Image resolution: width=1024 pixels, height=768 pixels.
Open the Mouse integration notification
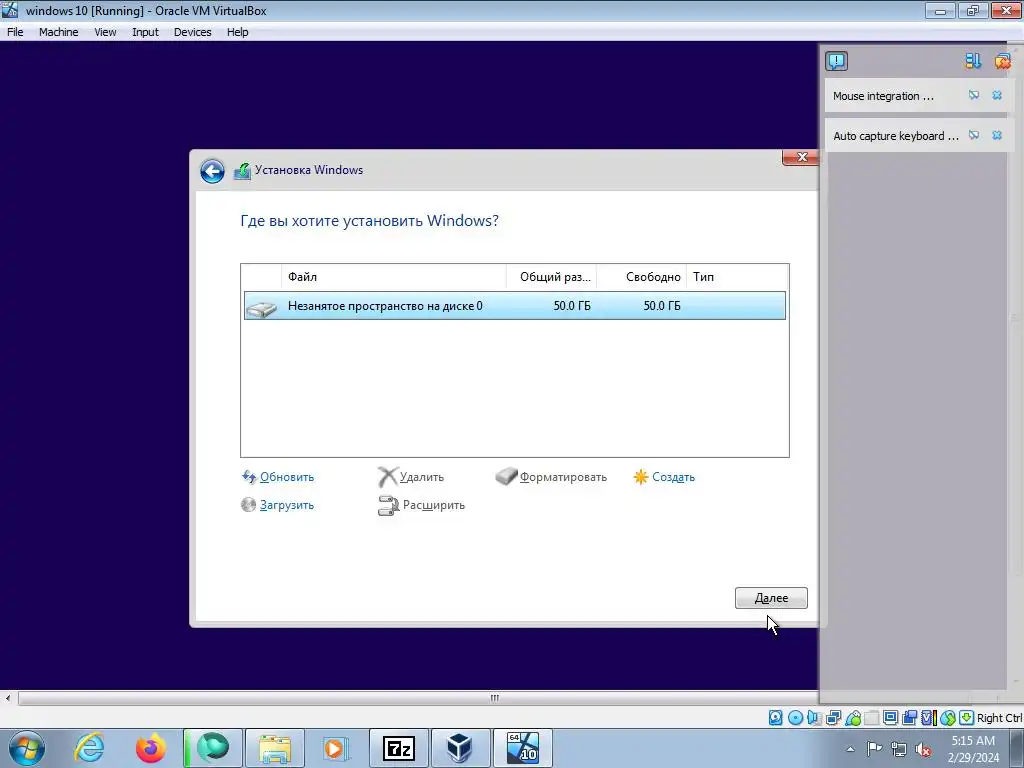pos(883,96)
